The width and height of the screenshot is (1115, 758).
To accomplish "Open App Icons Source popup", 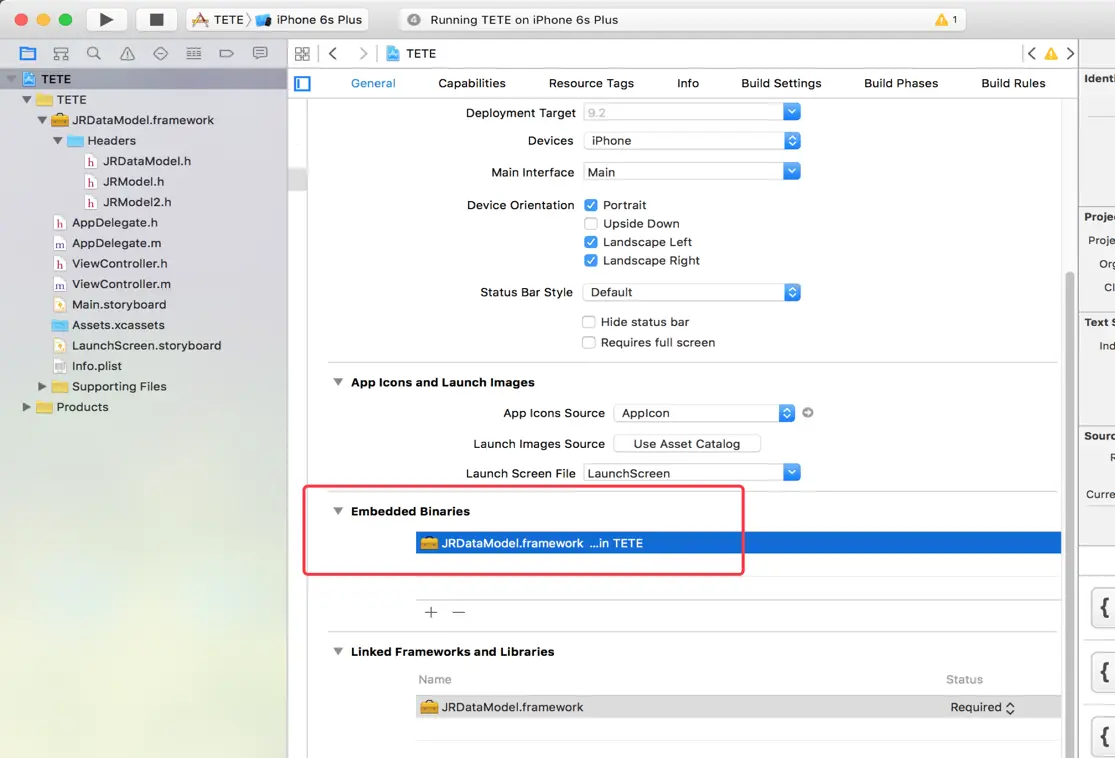I will point(704,413).
